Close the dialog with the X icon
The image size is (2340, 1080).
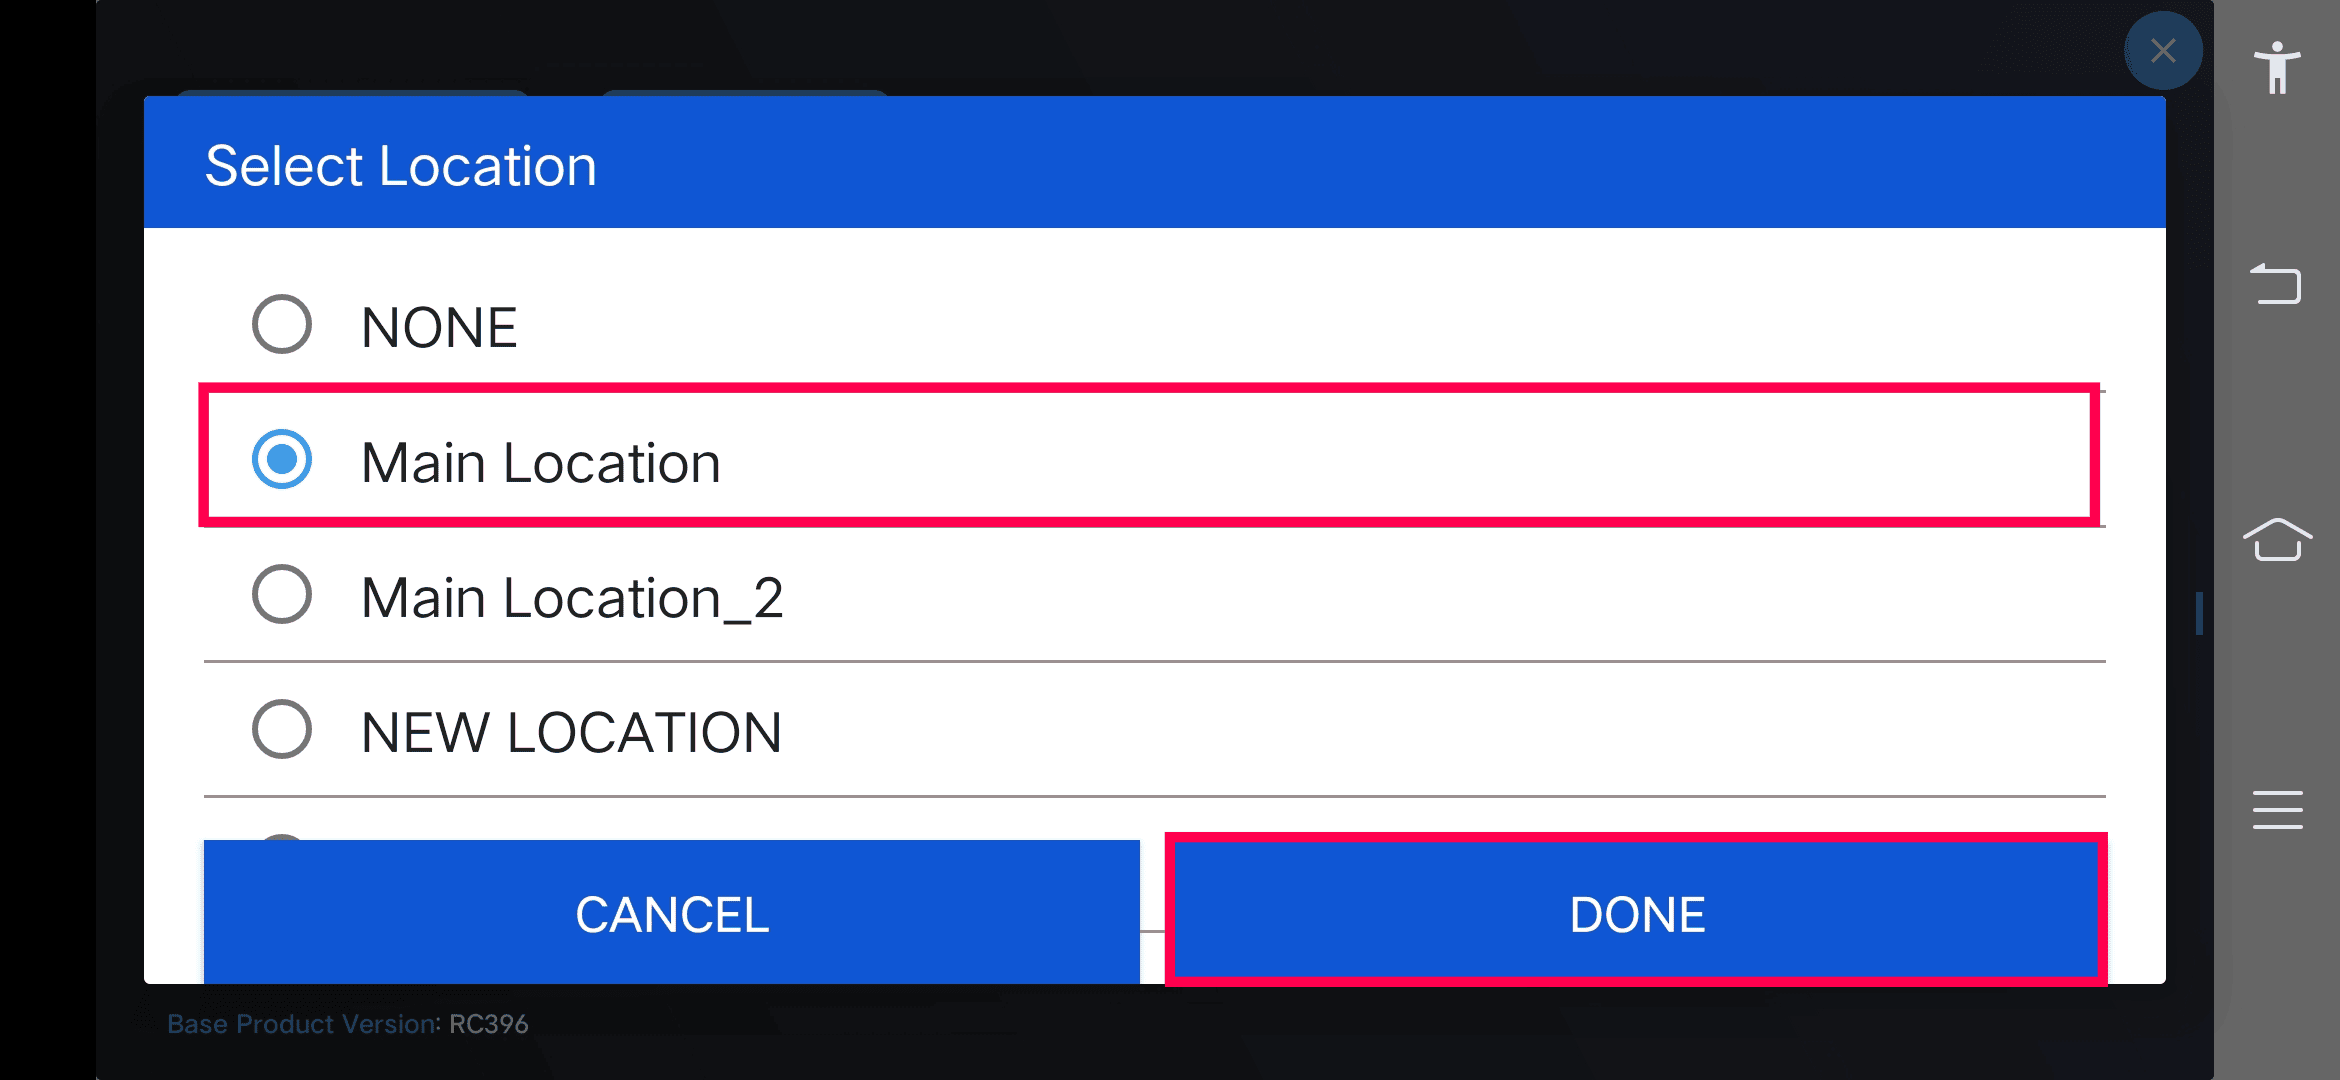[x=2163, y=51]
